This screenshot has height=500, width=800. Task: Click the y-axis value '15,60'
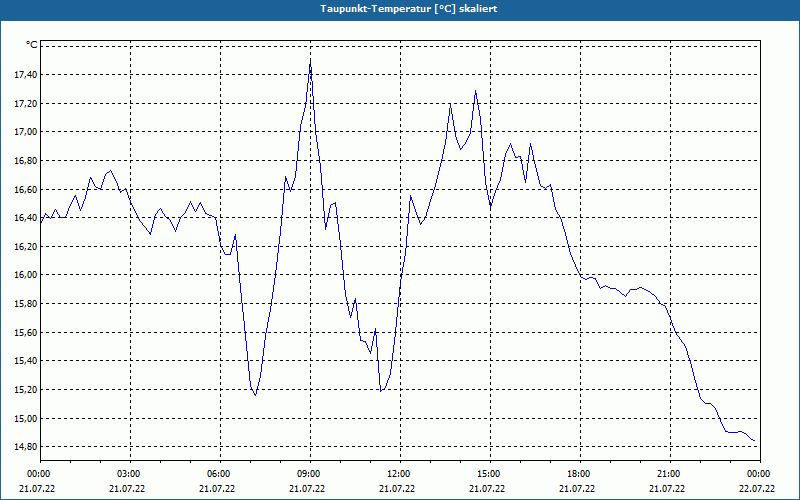click(27, 333)
